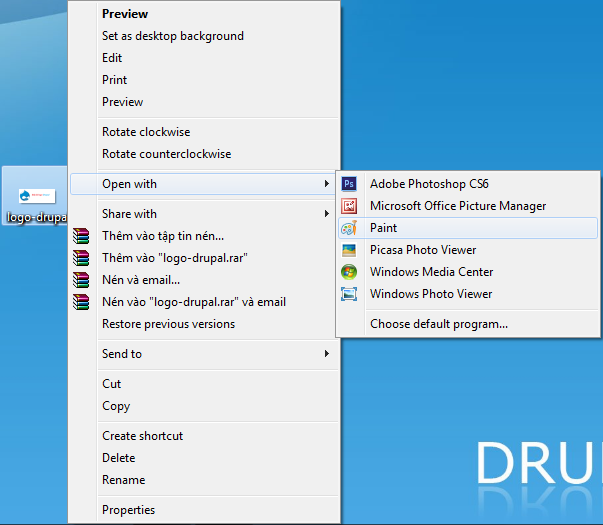
Task: Expand the Share with submenu arrow
Action: (326, 214)
